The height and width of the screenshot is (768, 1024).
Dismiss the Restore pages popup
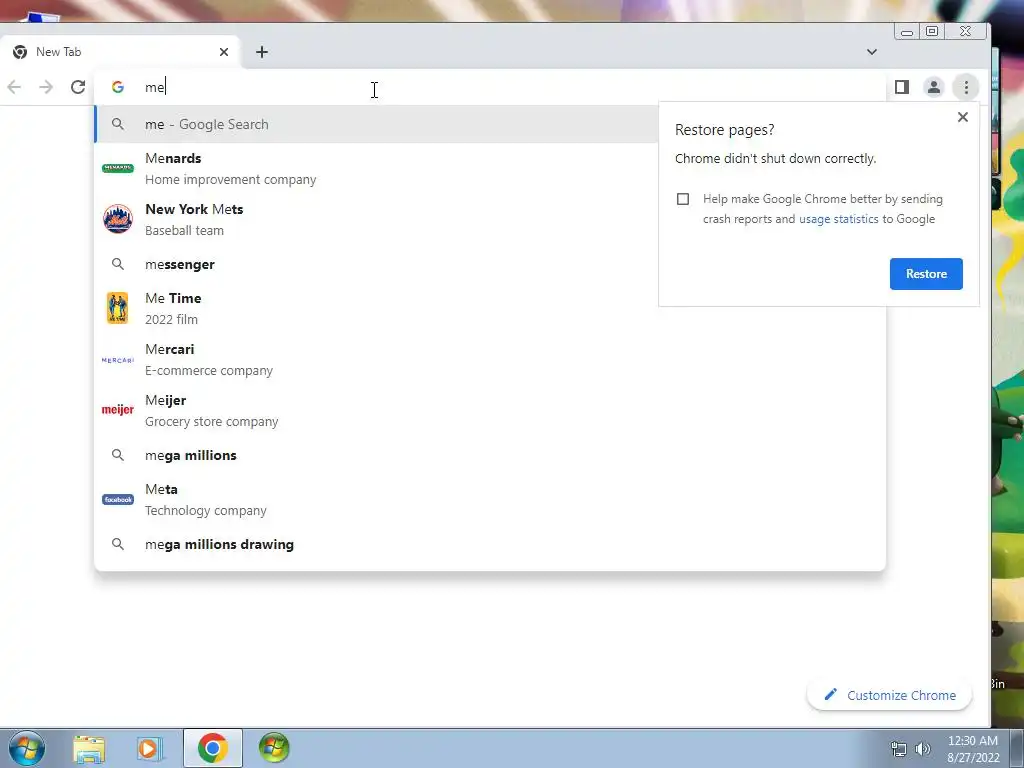(963, 117)
